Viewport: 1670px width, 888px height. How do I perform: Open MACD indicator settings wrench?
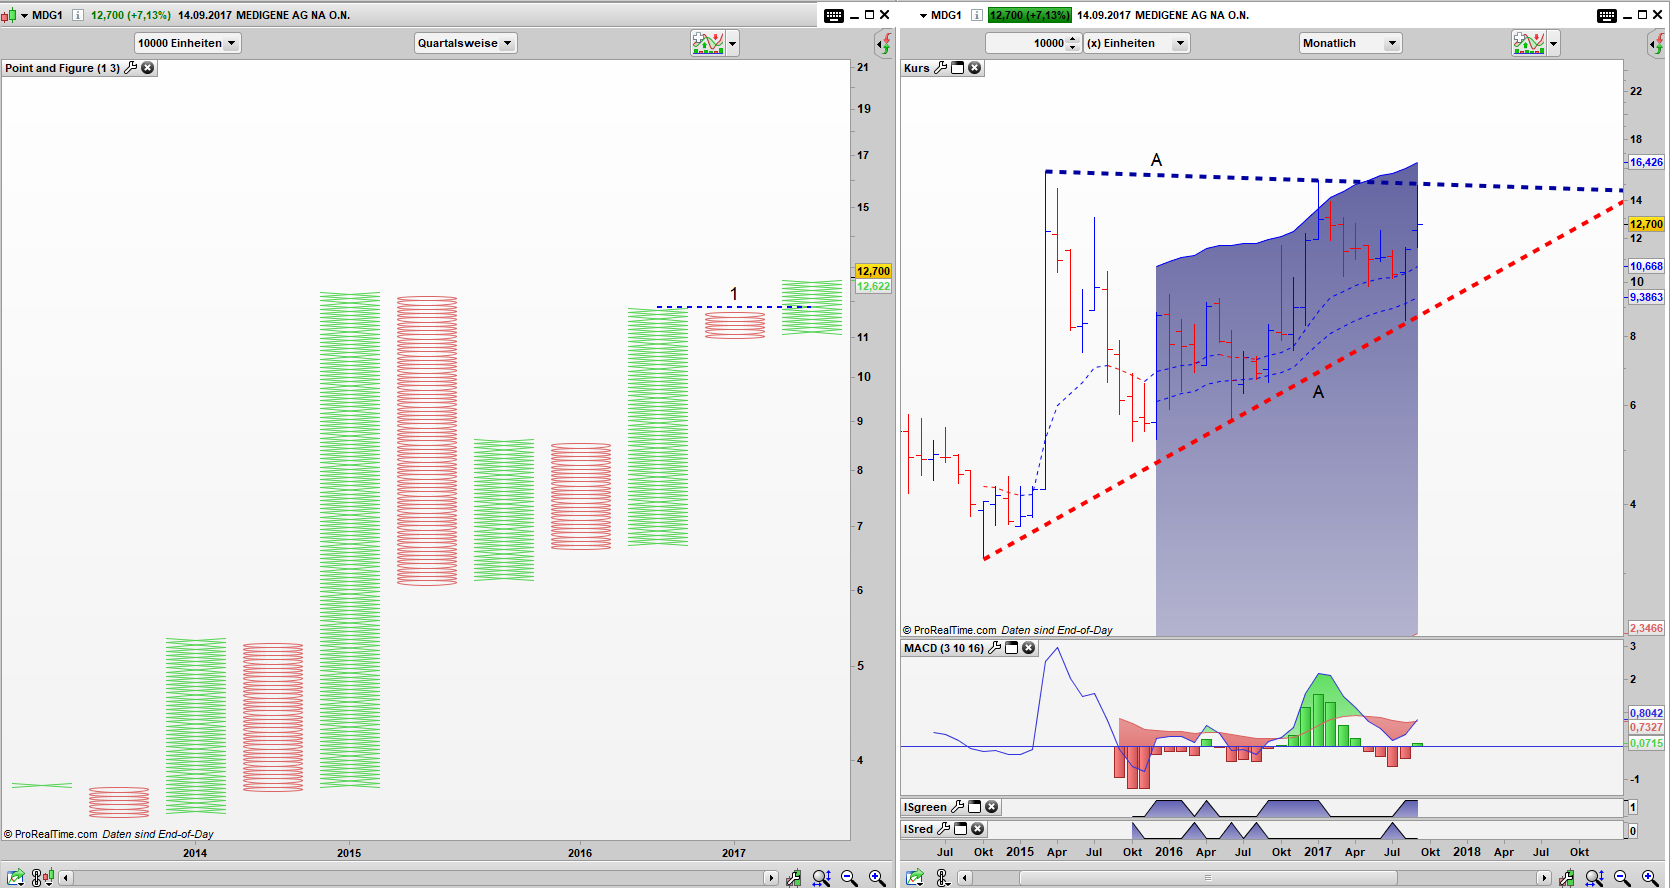point(995,648)
